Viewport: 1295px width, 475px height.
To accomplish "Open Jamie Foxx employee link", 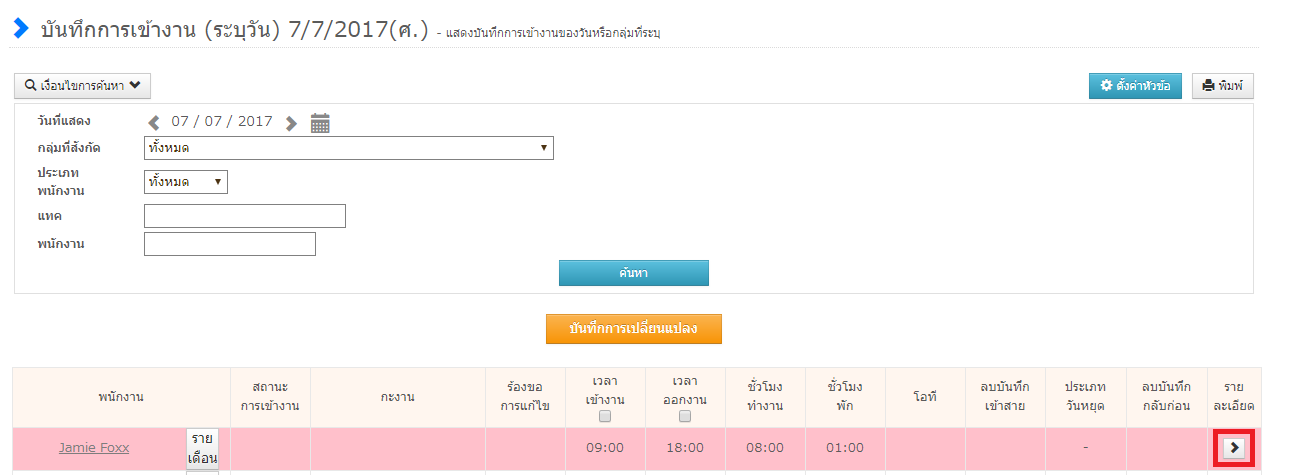I will pyautogui.click(x=94, y=448).
